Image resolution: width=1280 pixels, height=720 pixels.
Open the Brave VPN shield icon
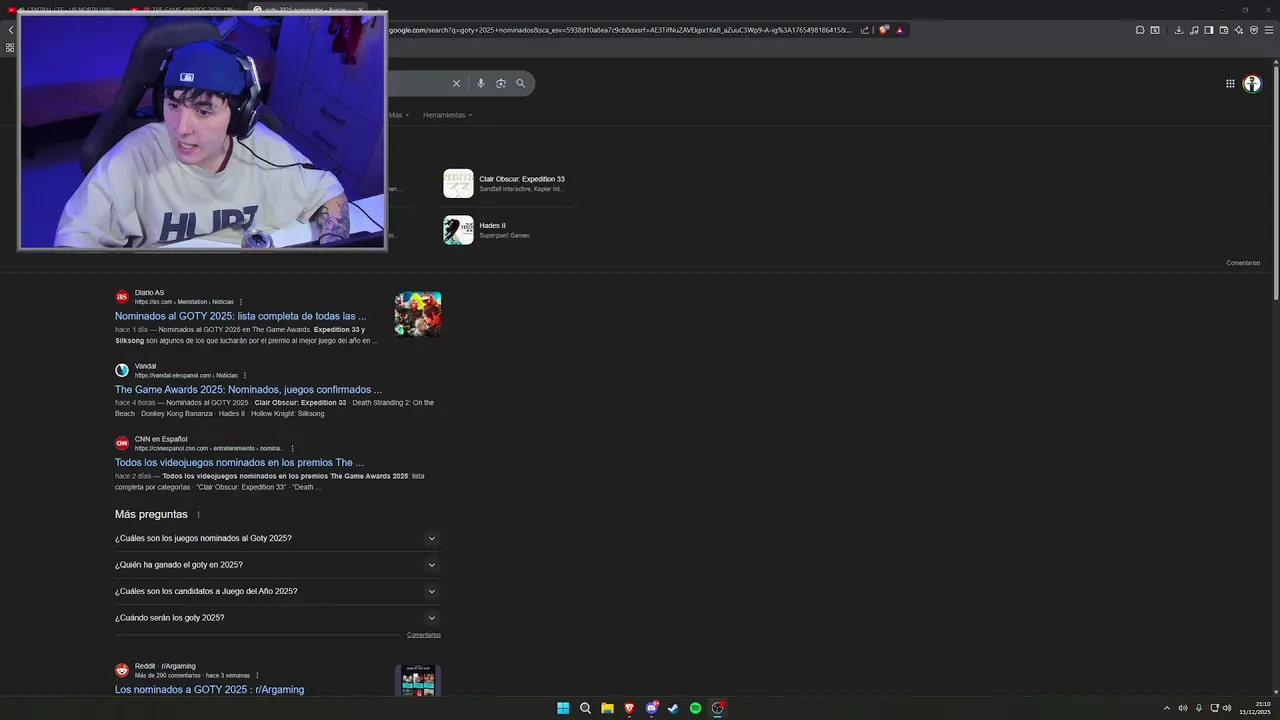(x=1254, y=30)
